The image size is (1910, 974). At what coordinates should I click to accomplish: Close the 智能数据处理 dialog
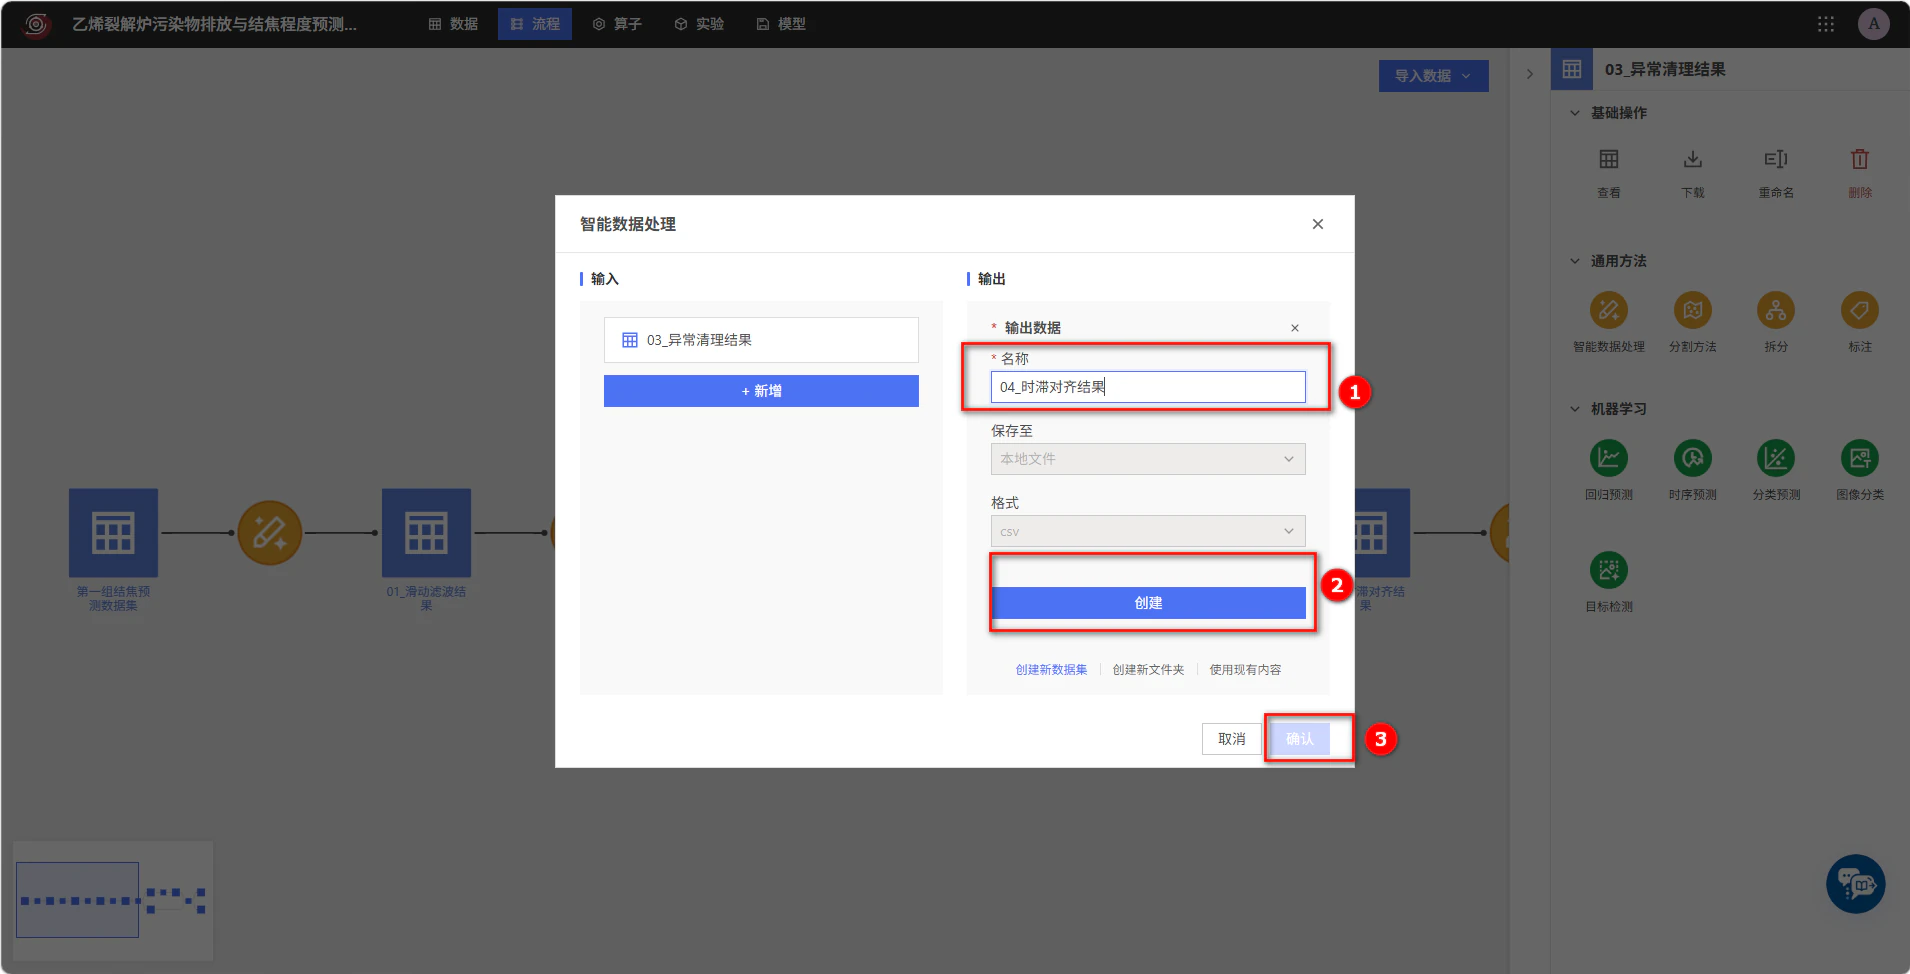click(x=1317, y=224)
